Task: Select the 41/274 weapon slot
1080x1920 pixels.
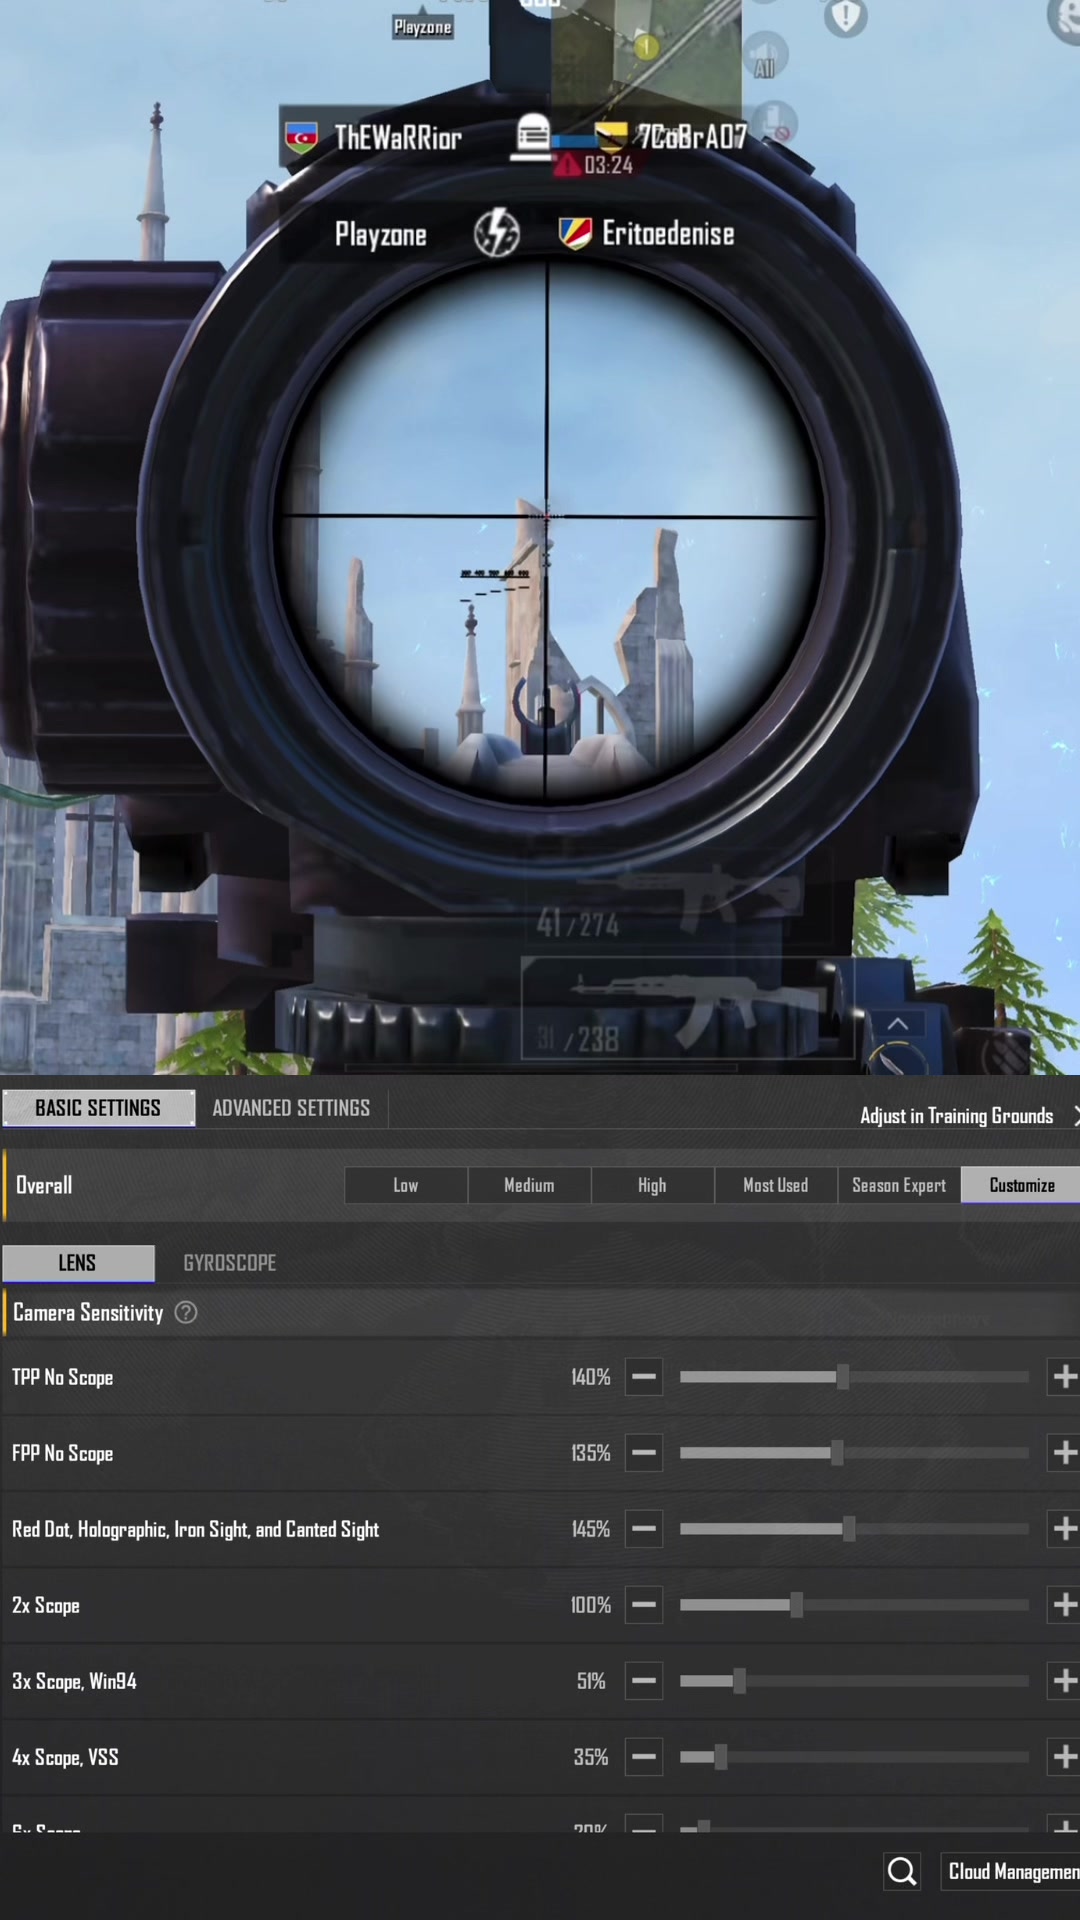Action: tap(680, 900)
